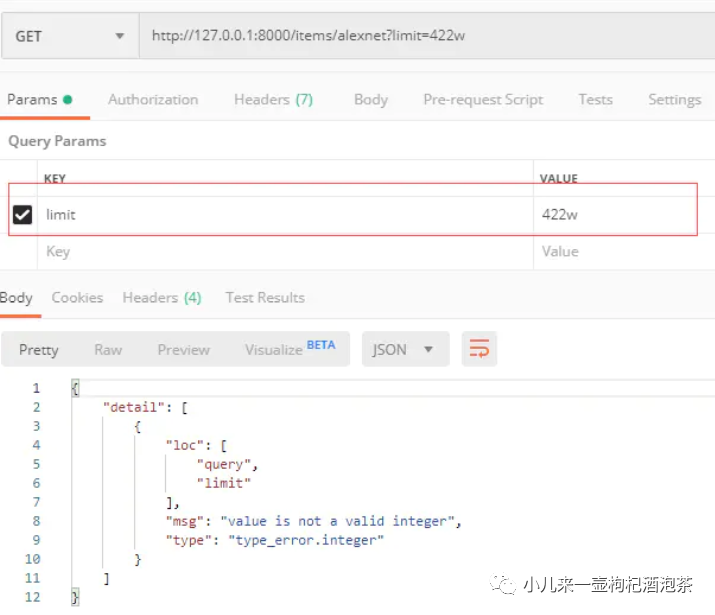Screen dimensions: 715x615
Task: Open the Test Results tab
Action: (x=265, y=297)
